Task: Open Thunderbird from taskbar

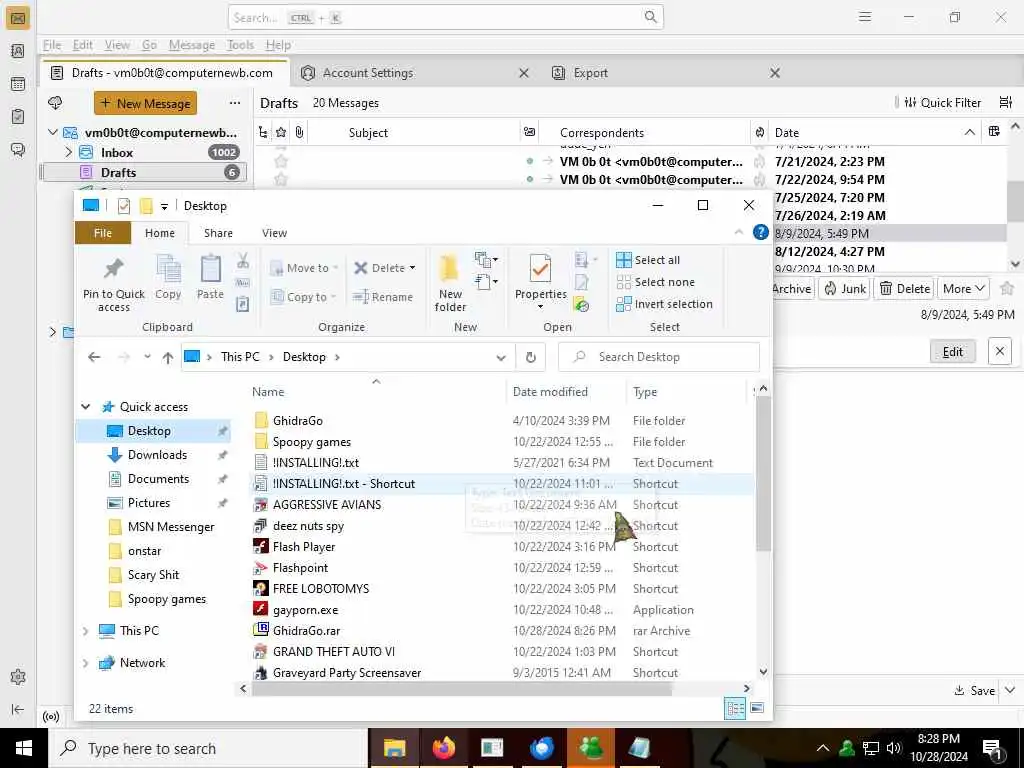Action: (x=541, y=748)
